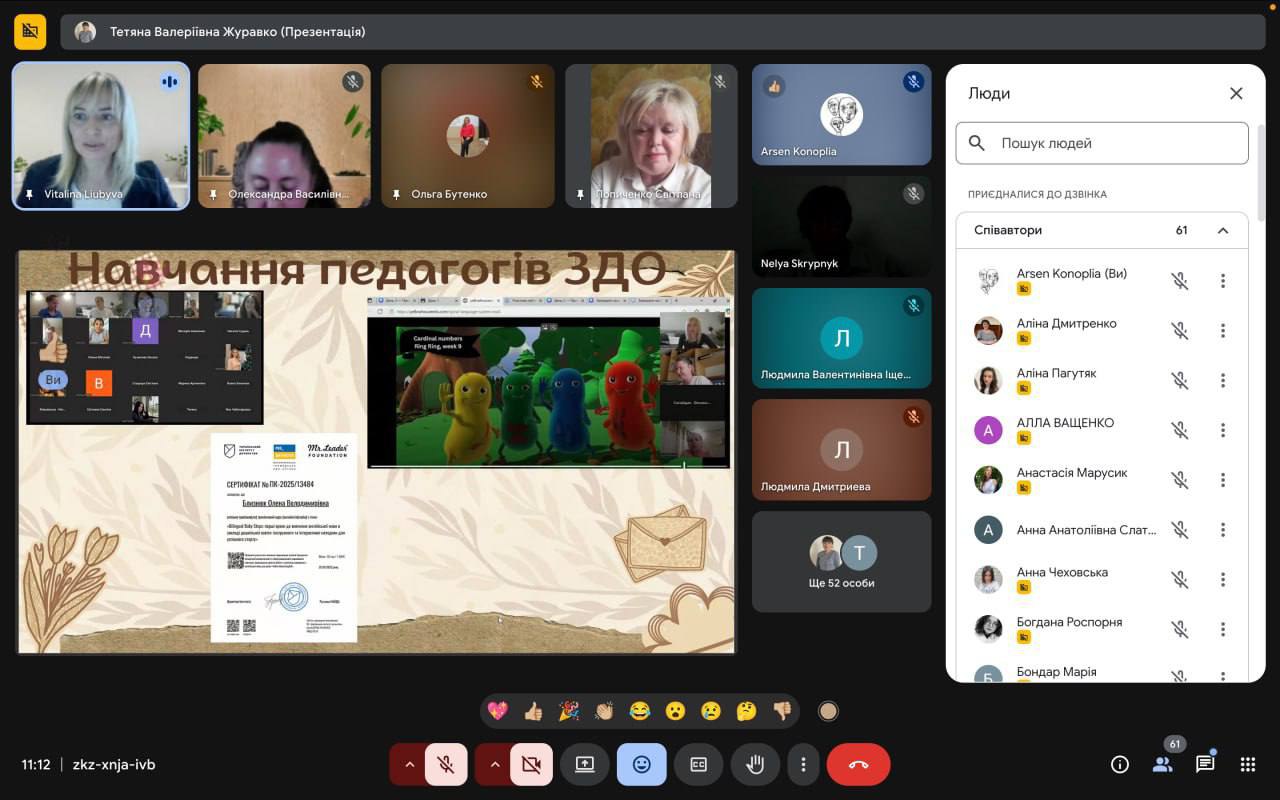Image resolution: width=1280 pixels, height=800 pixels.
Task: Mute Аліна Пагутяк in people list
Action: point(1180,381)
